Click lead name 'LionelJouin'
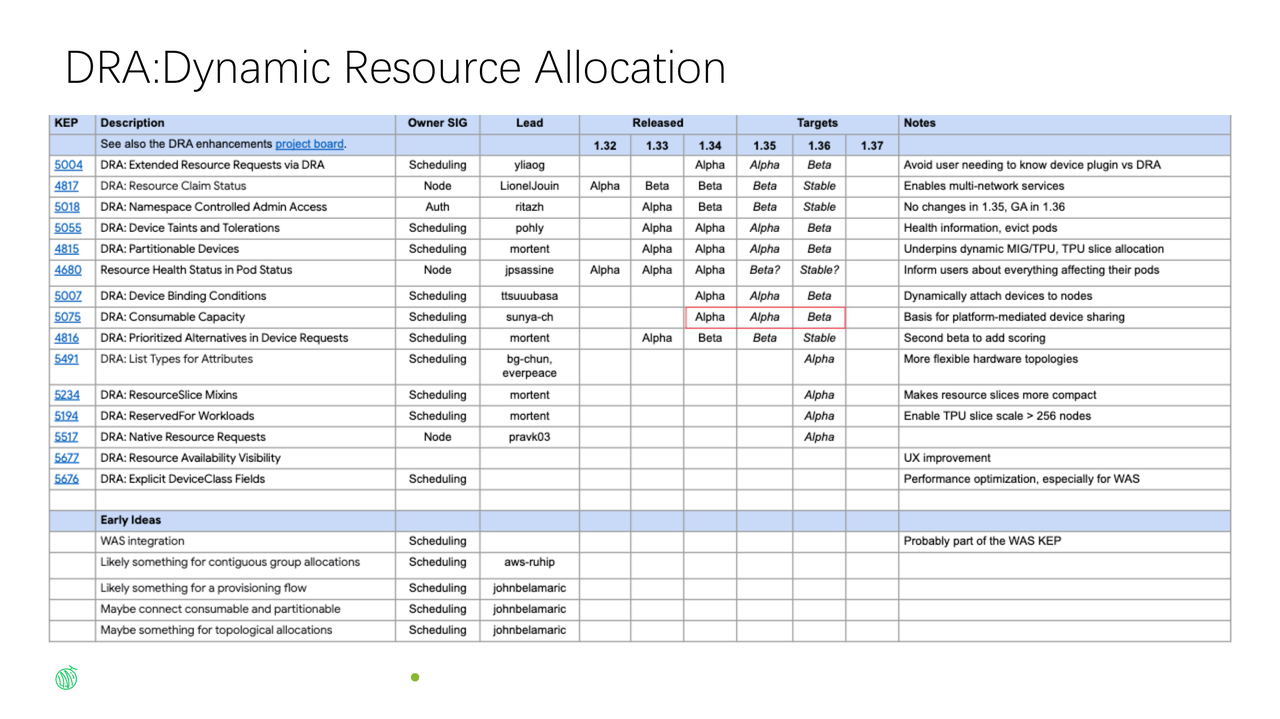The height and width of the screenshot is (719, 1280). [529, 186]
